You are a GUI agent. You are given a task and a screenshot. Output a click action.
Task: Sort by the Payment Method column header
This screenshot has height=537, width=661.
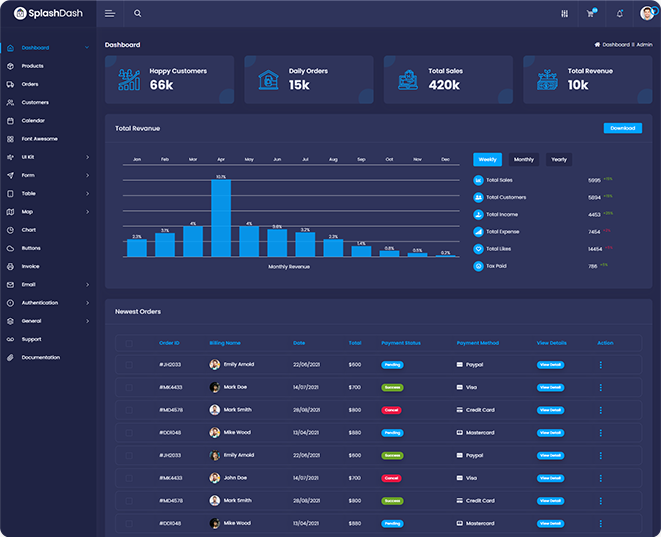click(478, 343)
